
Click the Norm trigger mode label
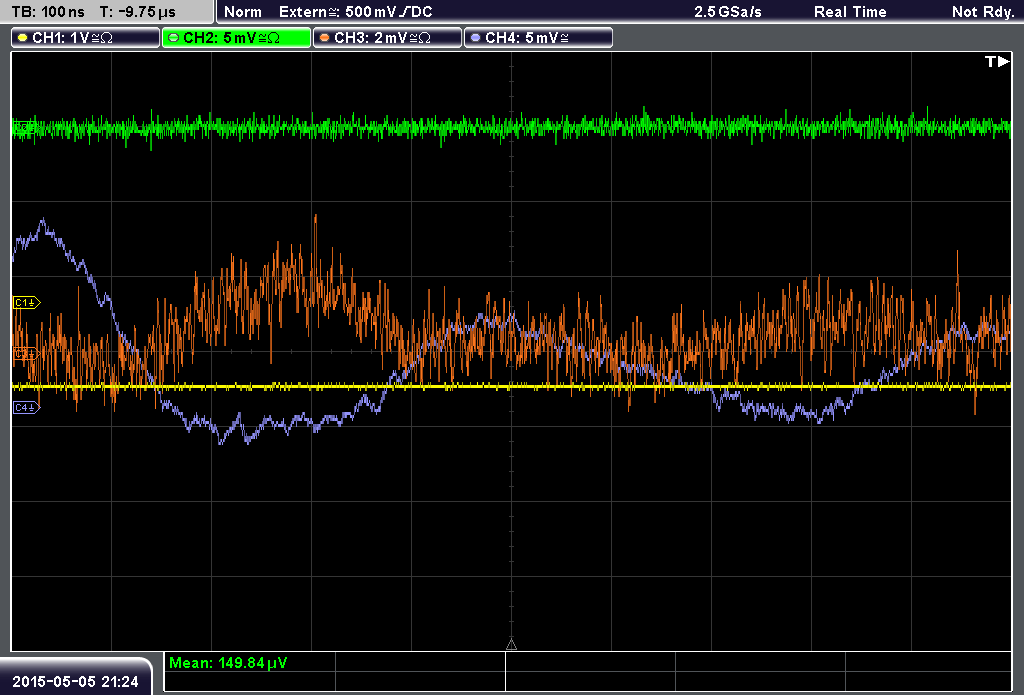pyautogui.click(x=243, y=12)
